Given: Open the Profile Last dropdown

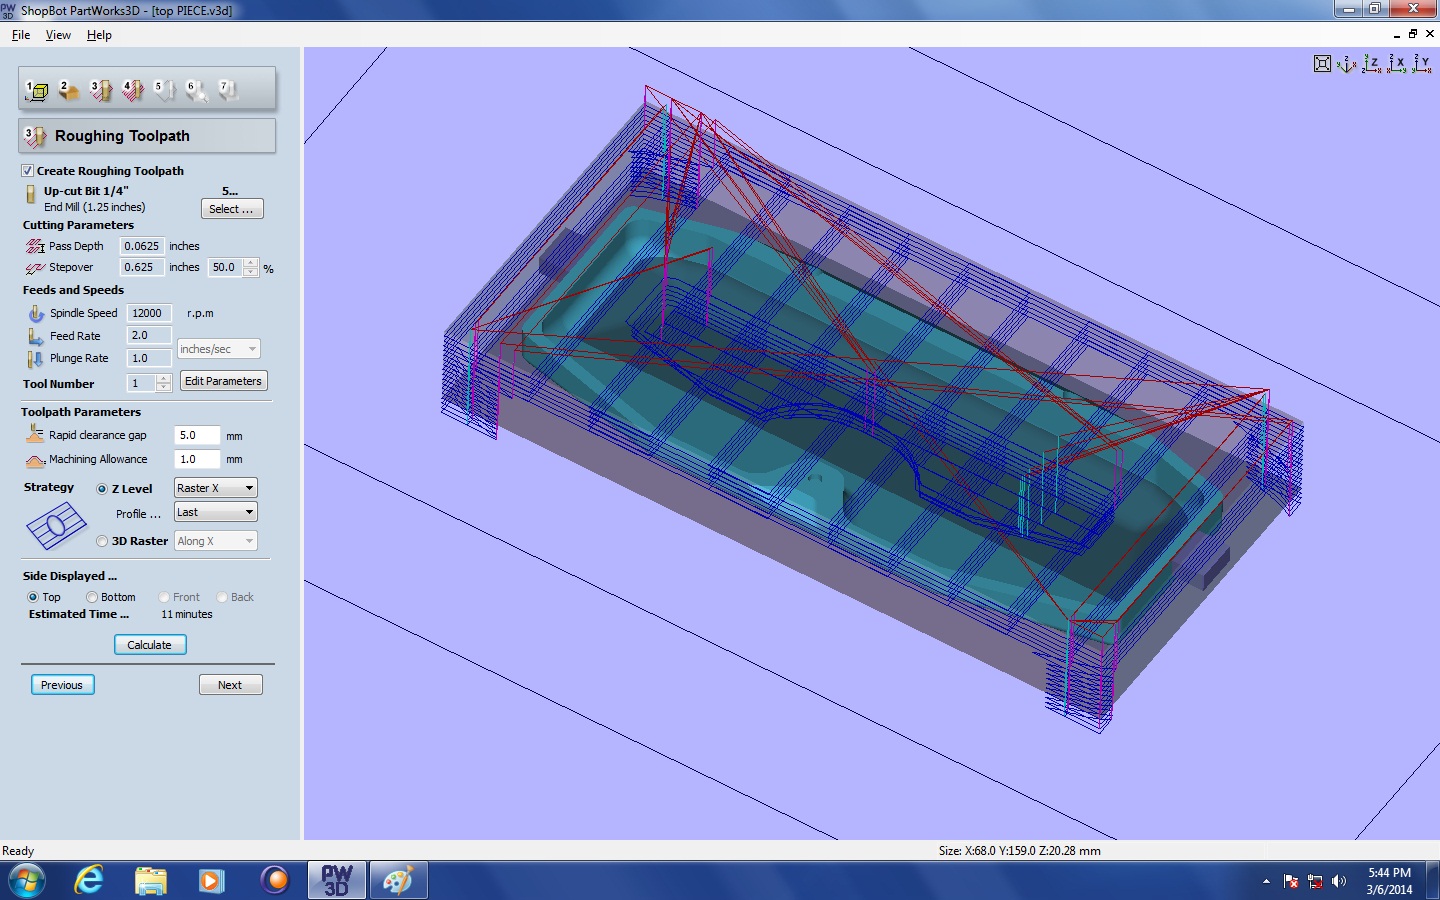Looking at the screenshot, I should click(215, 512).
